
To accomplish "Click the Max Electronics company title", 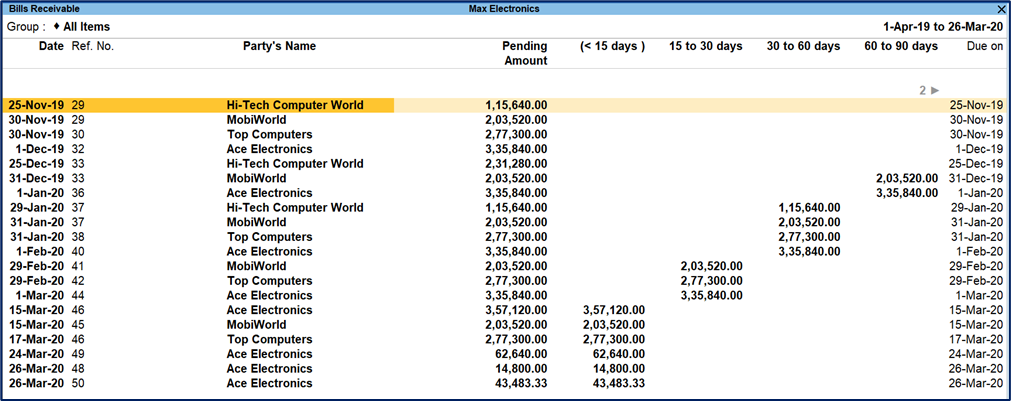I will point(504,8).
